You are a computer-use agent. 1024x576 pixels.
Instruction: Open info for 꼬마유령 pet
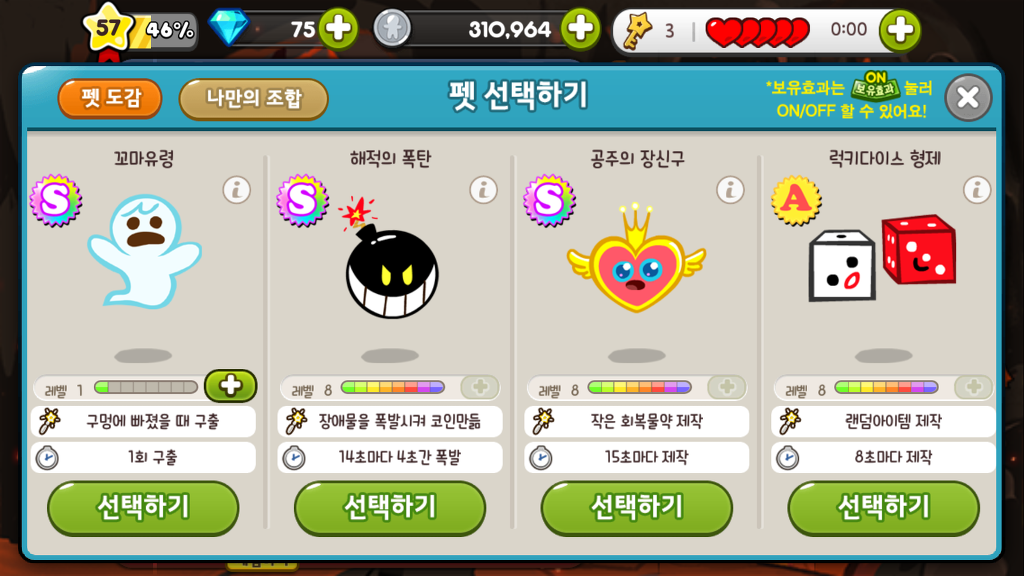point(236,190)
